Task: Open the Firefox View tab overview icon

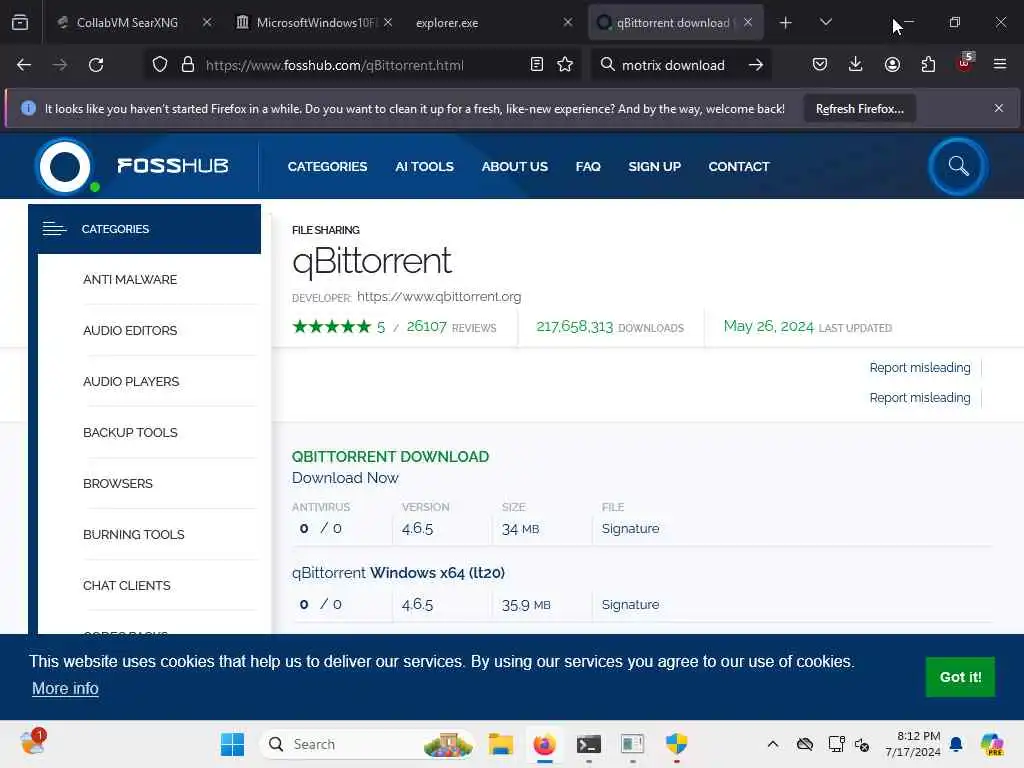Action: coord(20,22)
